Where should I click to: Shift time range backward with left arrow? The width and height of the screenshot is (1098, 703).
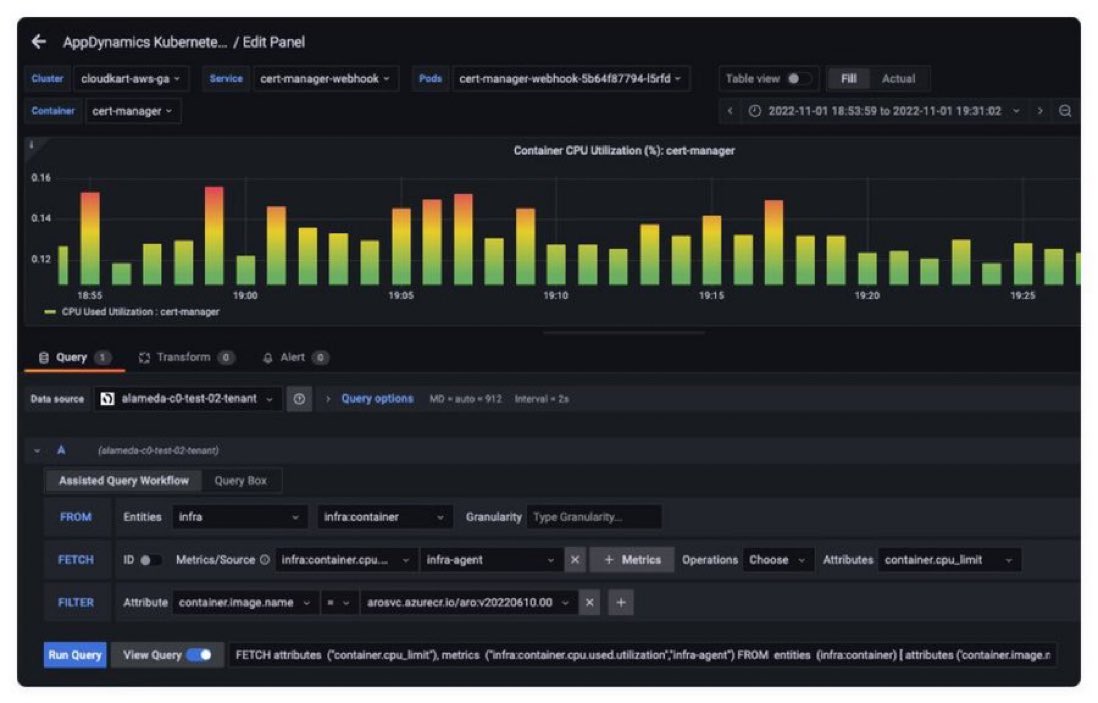[x=730, y=111]
